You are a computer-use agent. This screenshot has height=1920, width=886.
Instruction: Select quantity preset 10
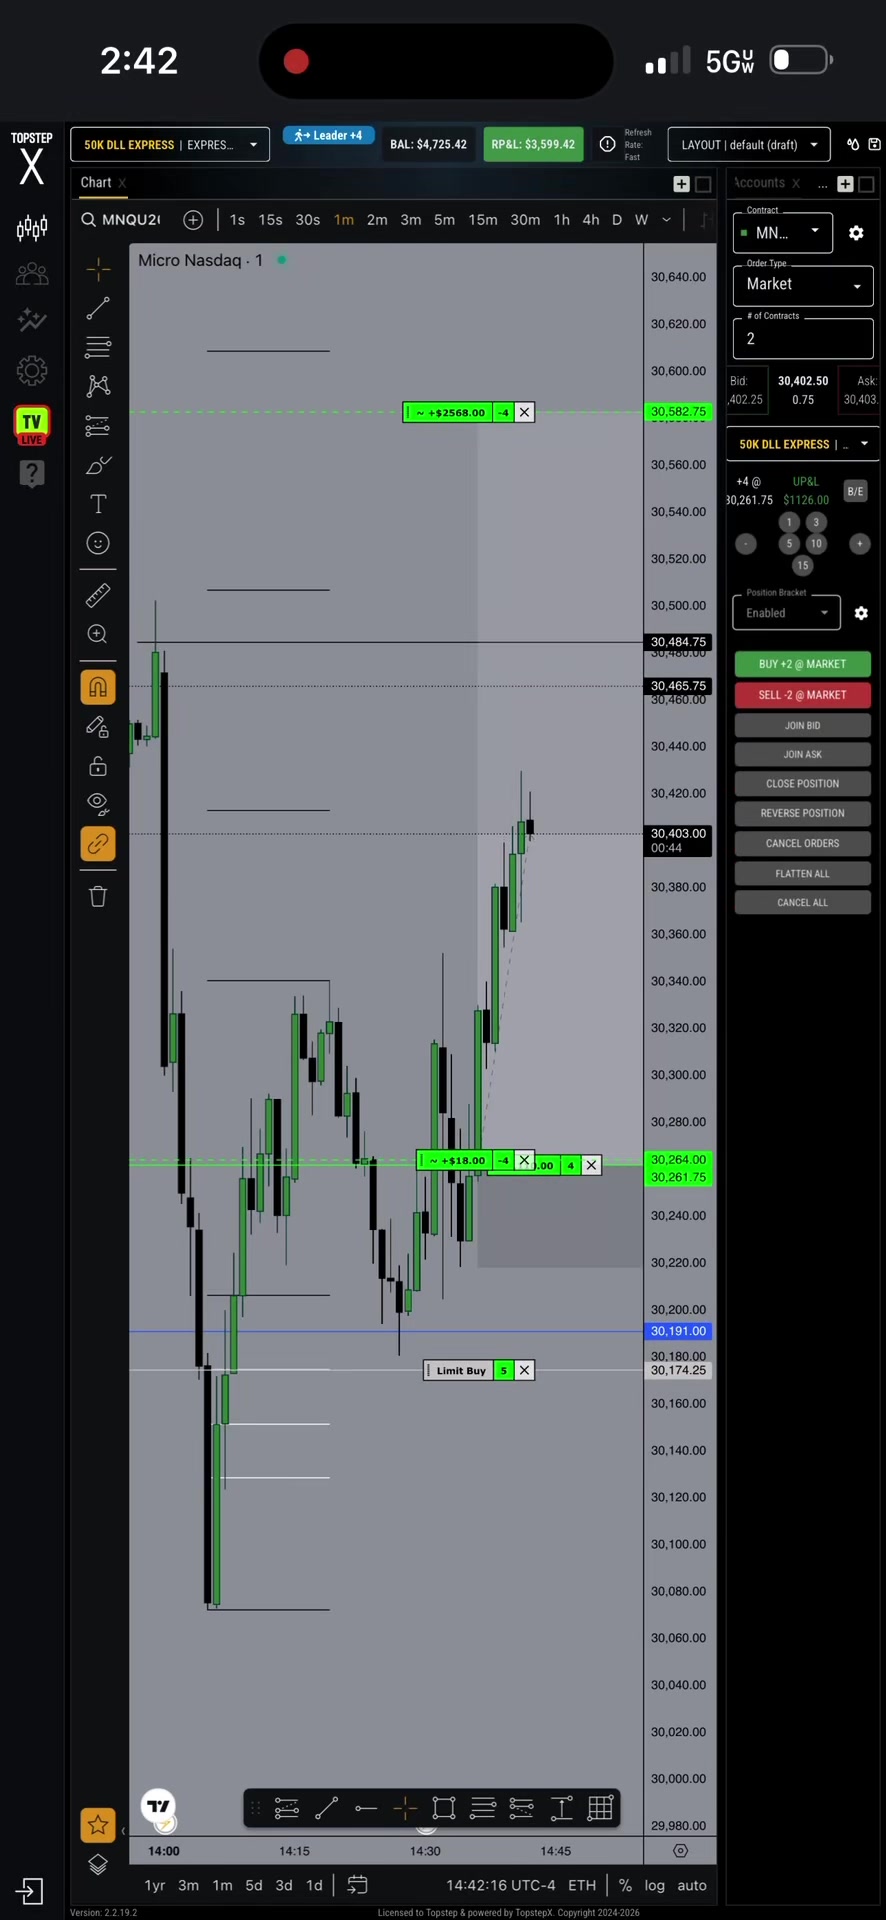click(x=816, y=544)
